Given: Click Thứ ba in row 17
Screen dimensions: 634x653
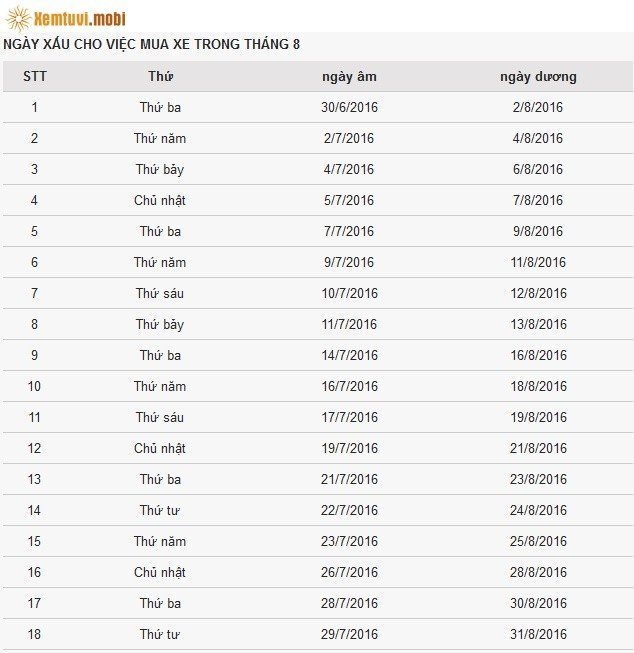Looking at the screenshot, I should click(x=160, y=603).
